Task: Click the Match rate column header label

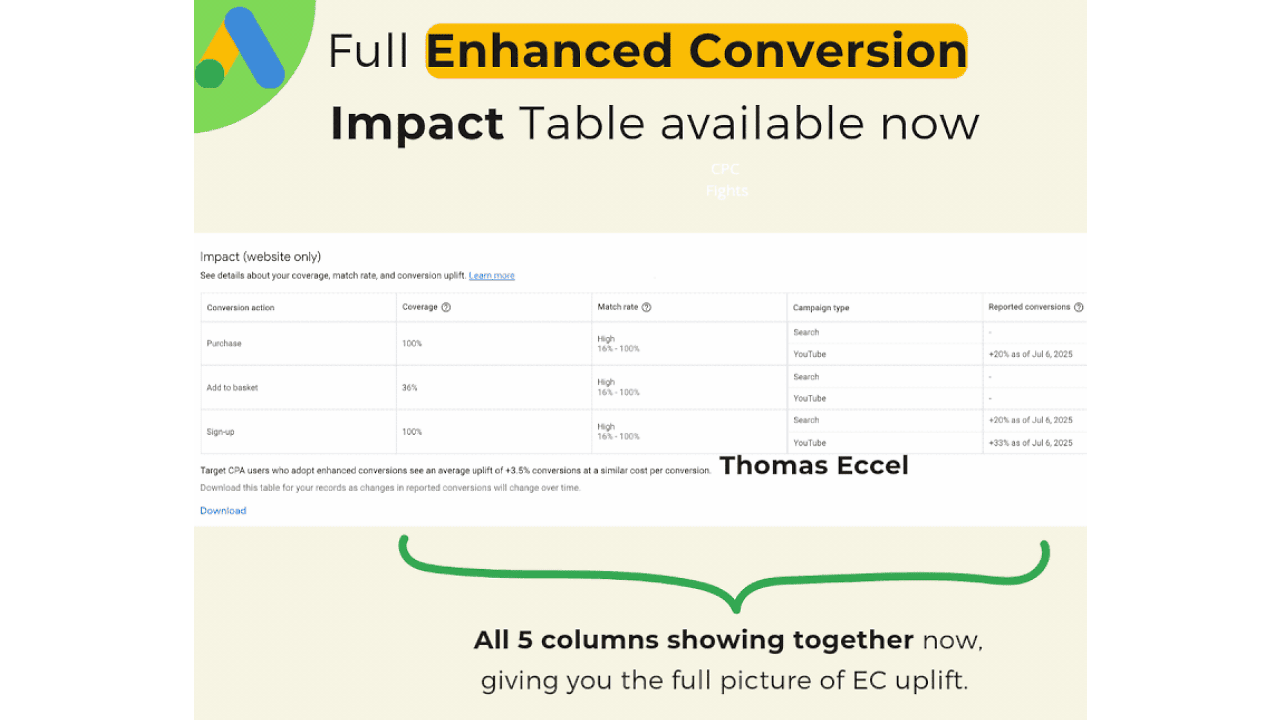Action: pos(617,307)
